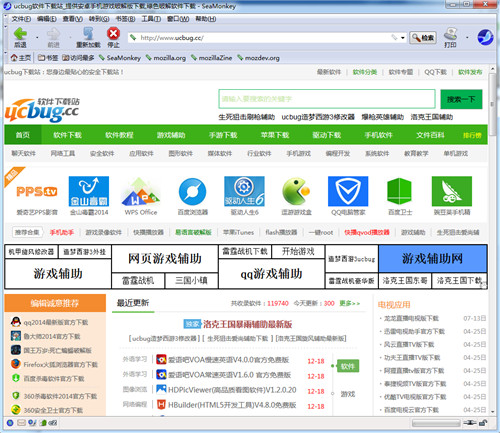The width and height of the screenshot is (500, 433).
Task: Click the security padlock icon in status bar
Action: point(483,423)
